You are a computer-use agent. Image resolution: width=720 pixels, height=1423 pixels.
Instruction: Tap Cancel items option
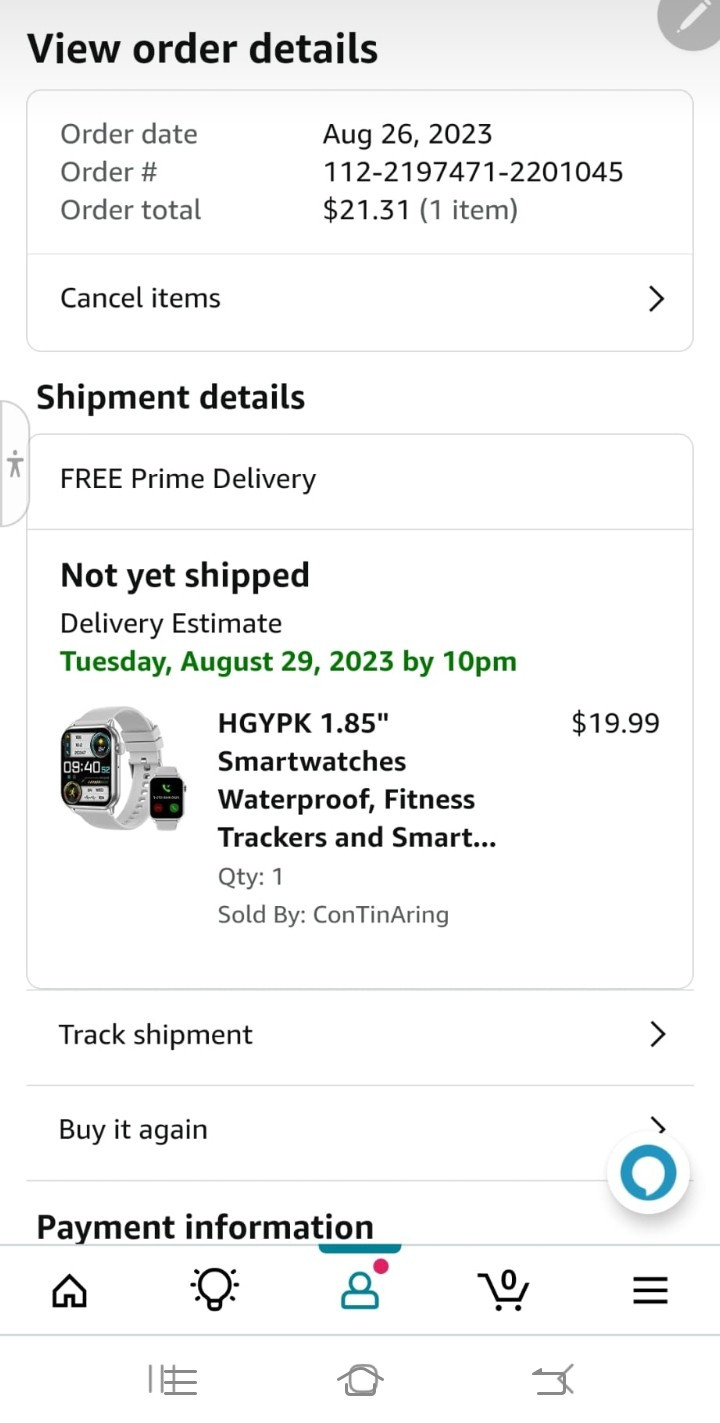[140, 299]
